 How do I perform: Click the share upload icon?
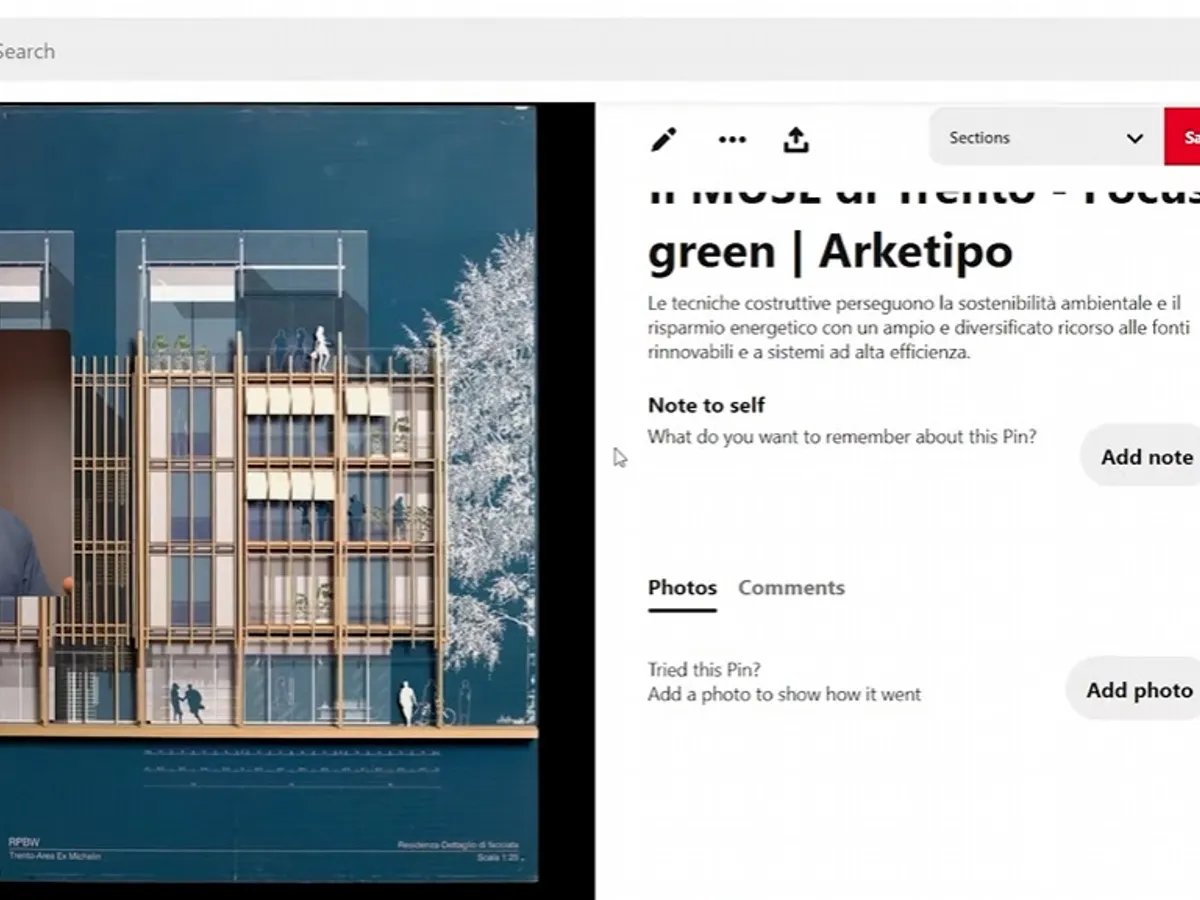click(x=796, y=139)
